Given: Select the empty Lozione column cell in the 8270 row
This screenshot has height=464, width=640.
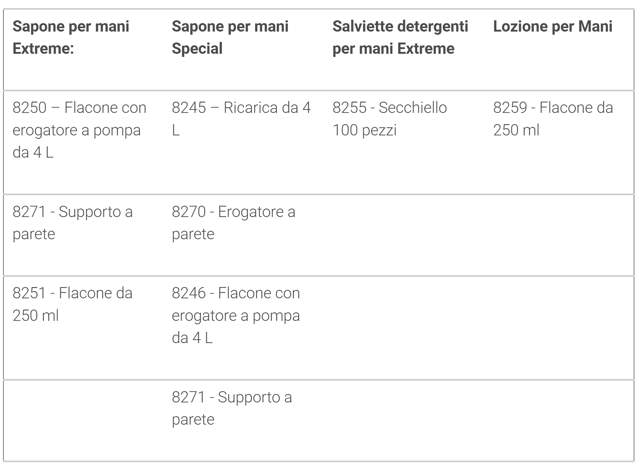Looking at the screenshot, I should pos(559,235).
